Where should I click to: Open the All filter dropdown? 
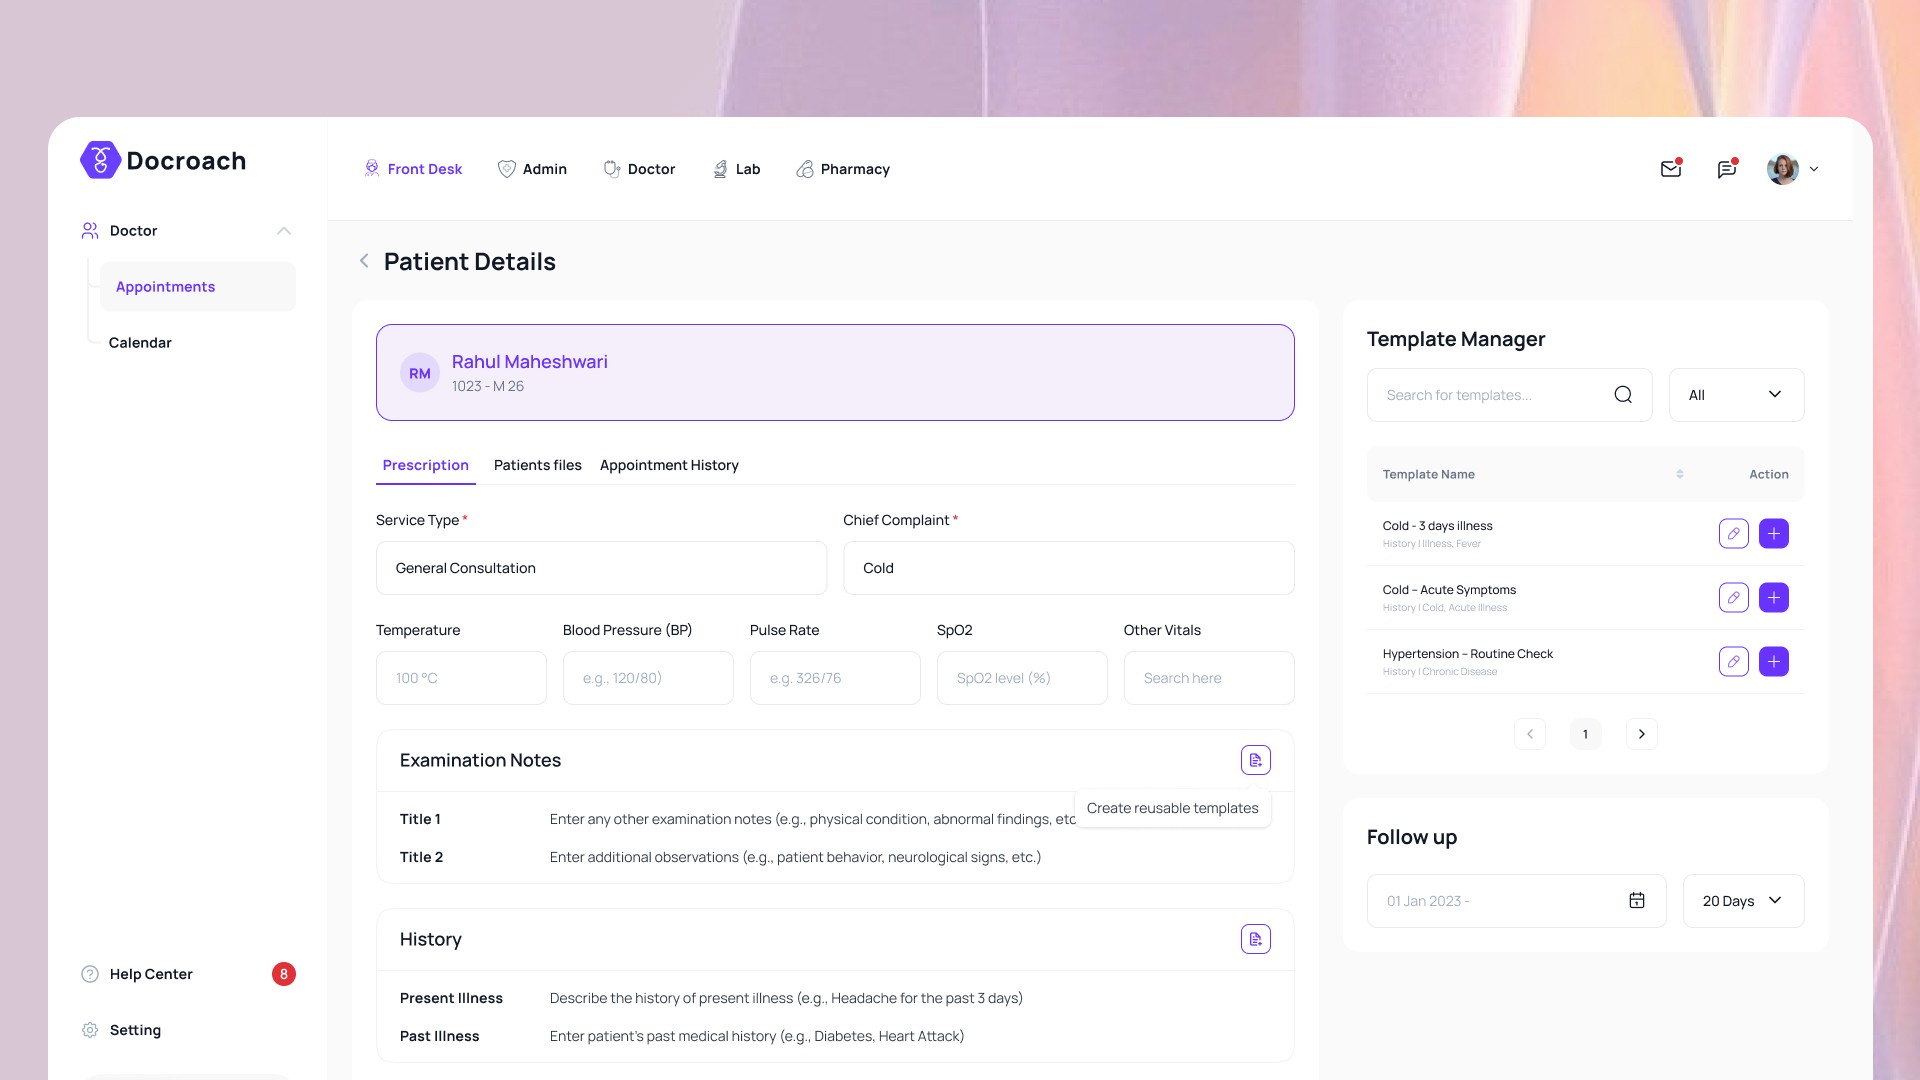pos(1735,395)
